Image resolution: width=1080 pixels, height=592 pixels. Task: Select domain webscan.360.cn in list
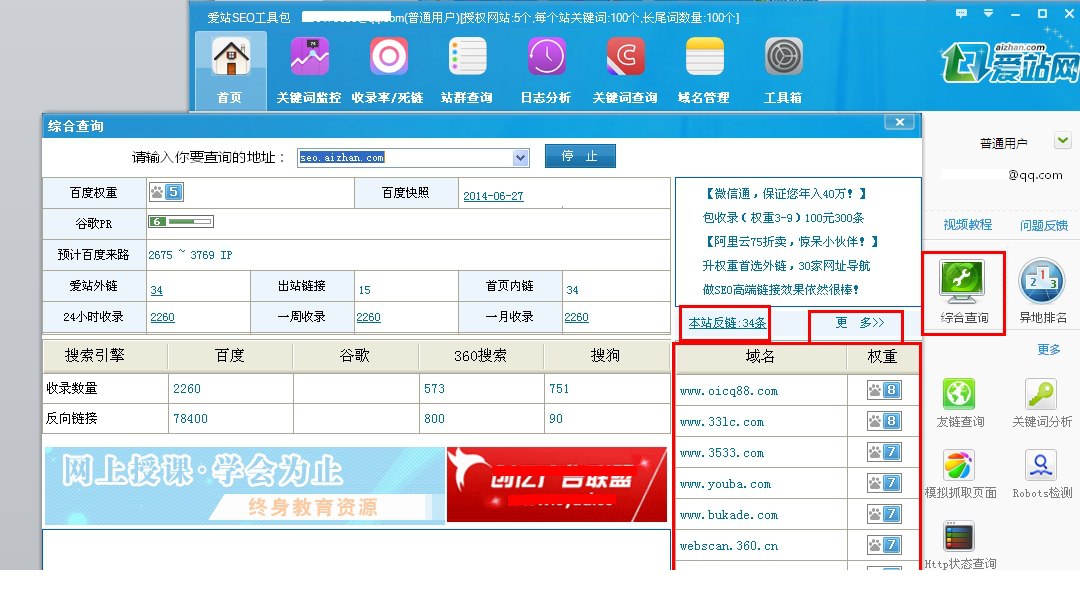tap(729, 546)
